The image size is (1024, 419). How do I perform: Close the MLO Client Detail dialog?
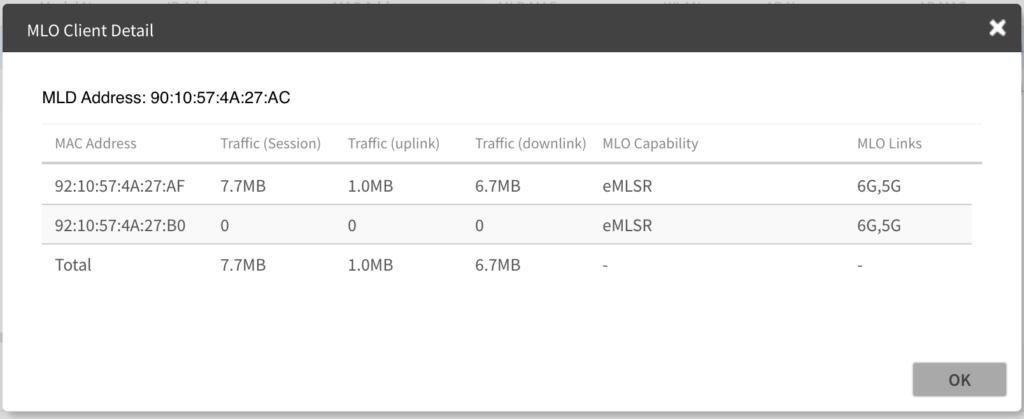996,29
